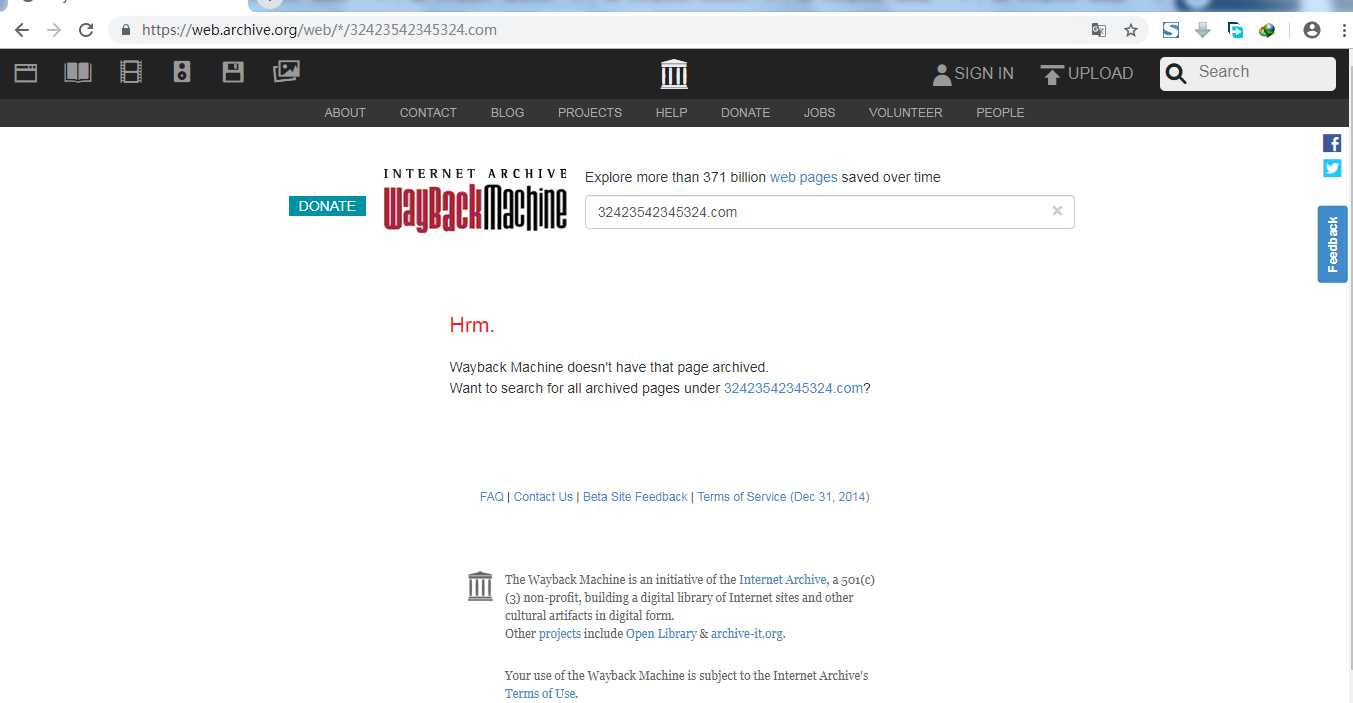Viewport: 1353px width, 703px height.
Task: Bookmark this page with the star
Action: coord(1131,30)
